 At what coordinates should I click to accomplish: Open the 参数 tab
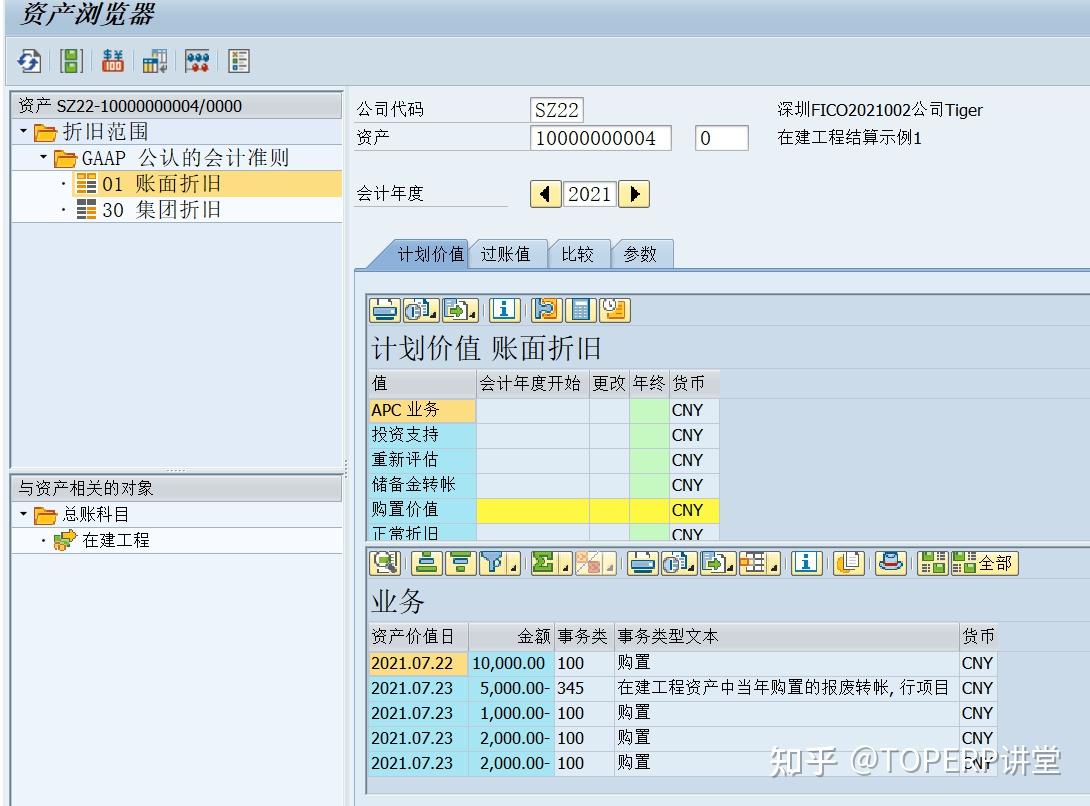(x=643, y=254)
